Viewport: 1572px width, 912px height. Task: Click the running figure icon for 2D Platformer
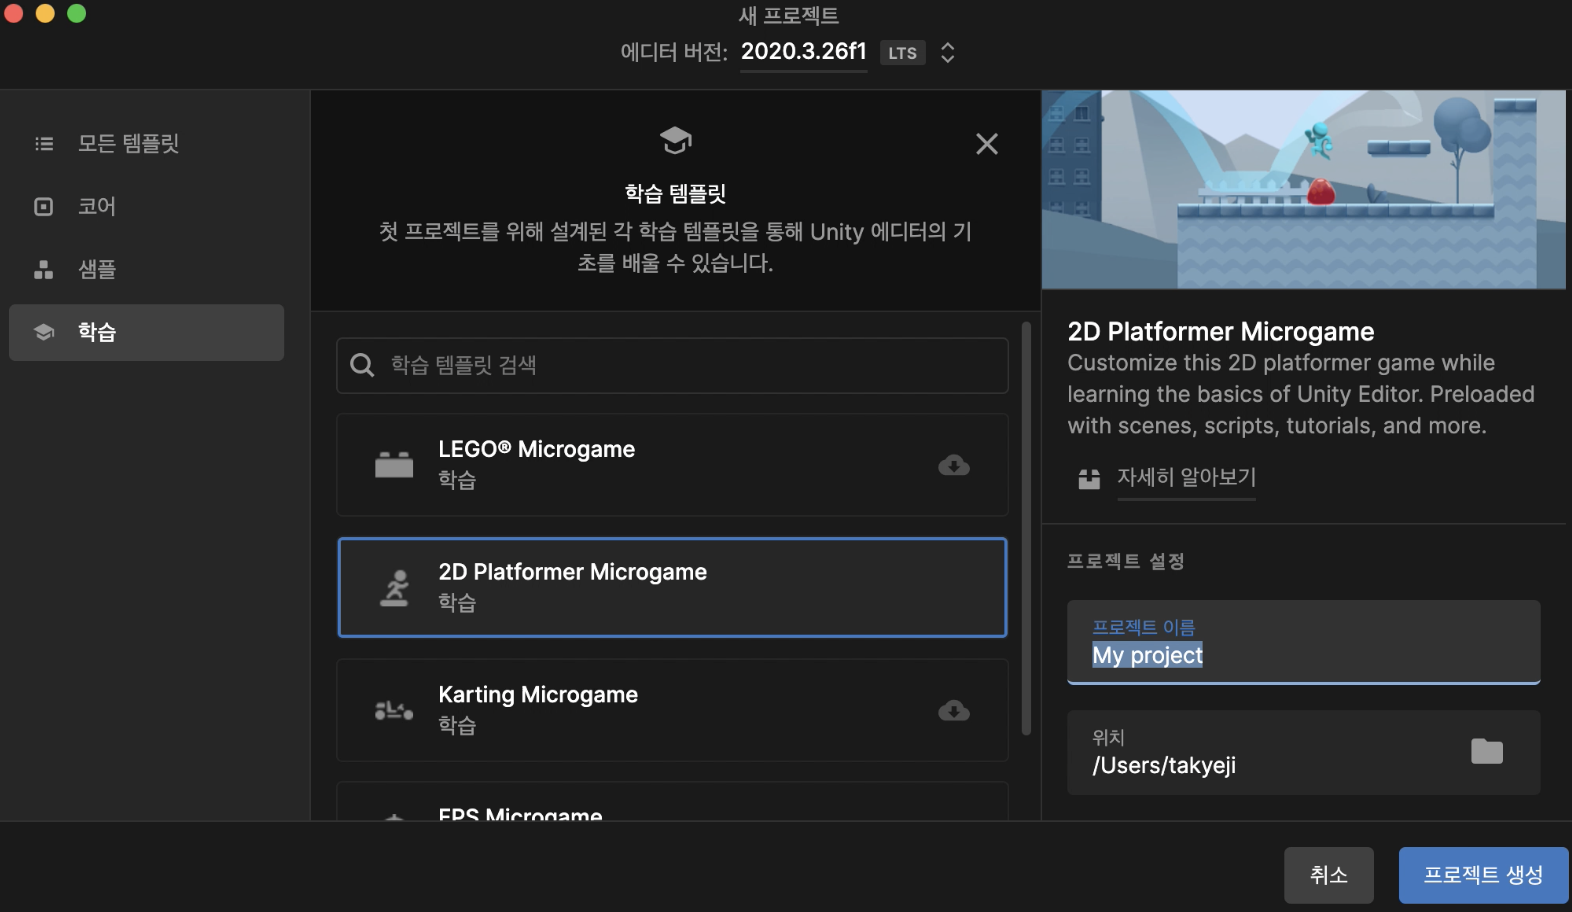pyautogui.click(x=395, y=588)
